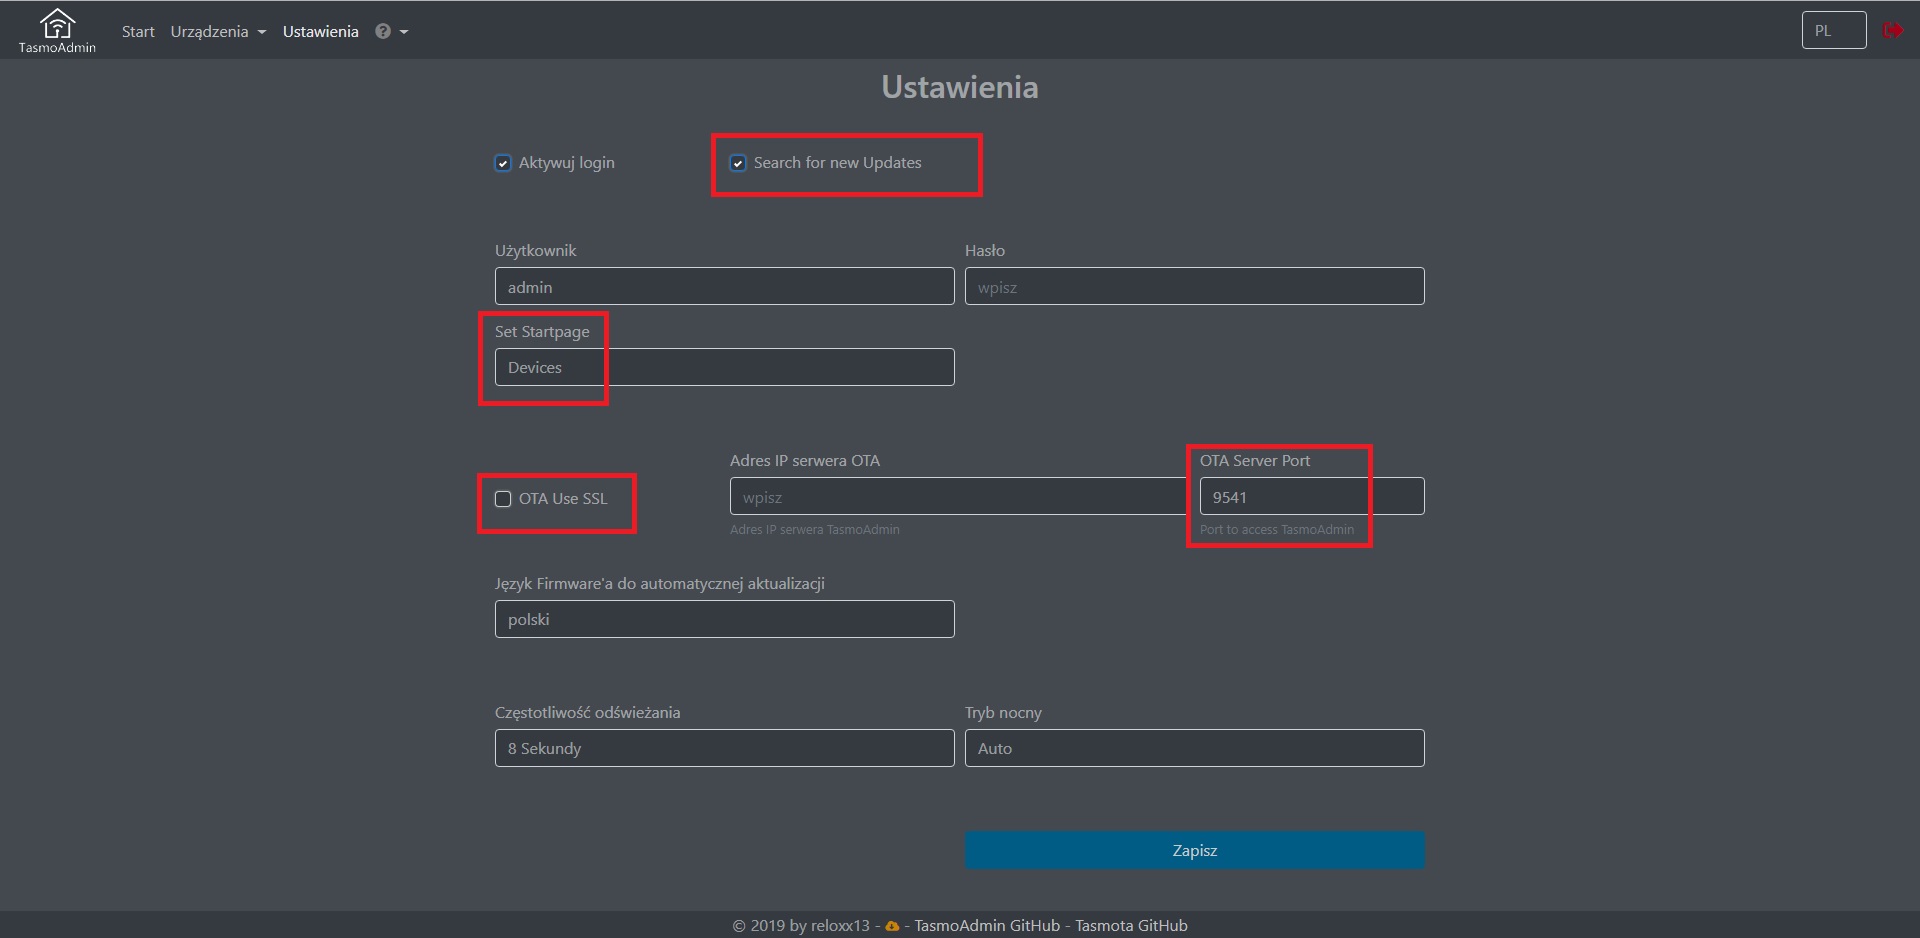Open the PL language dropdown

[1834, 30]
